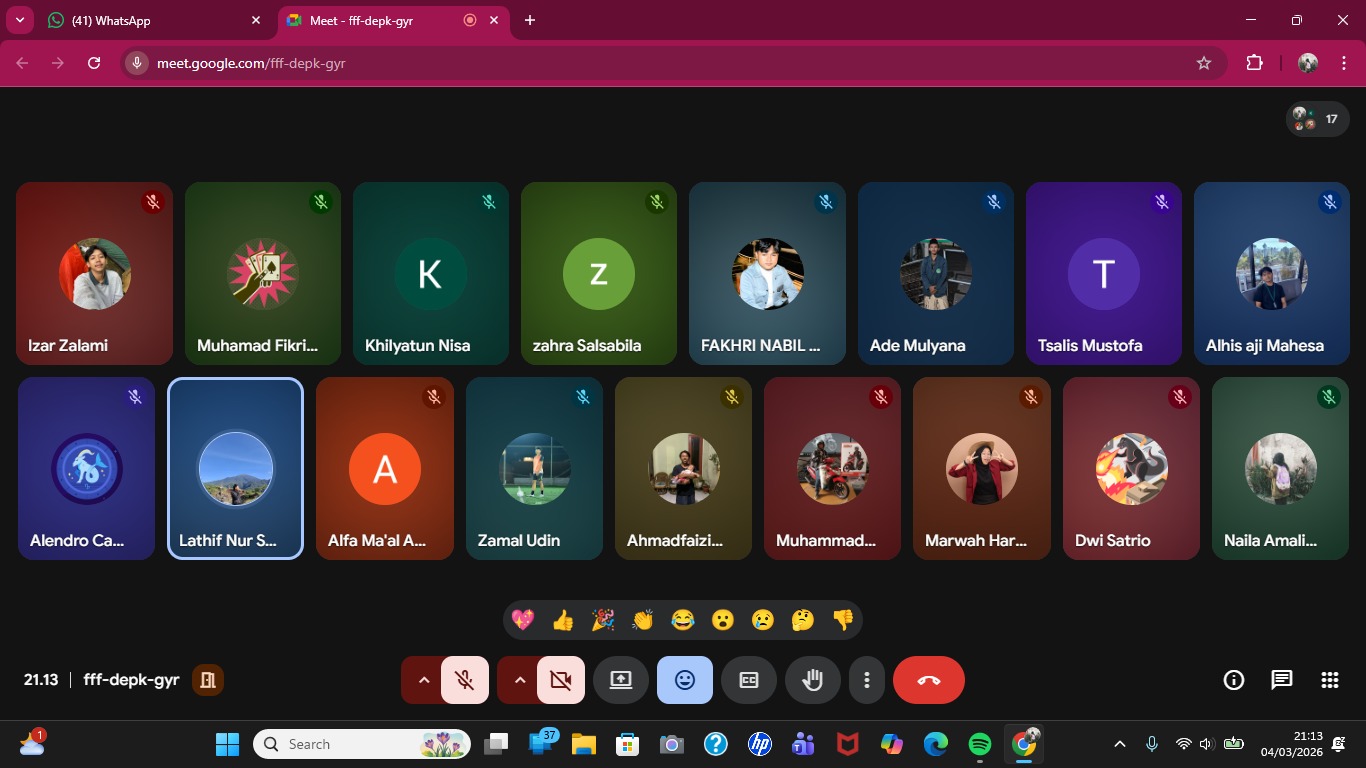The height and width of the screenshot is (768, 1366).
Task: Click the present screen button
Action: pos(621,680)
